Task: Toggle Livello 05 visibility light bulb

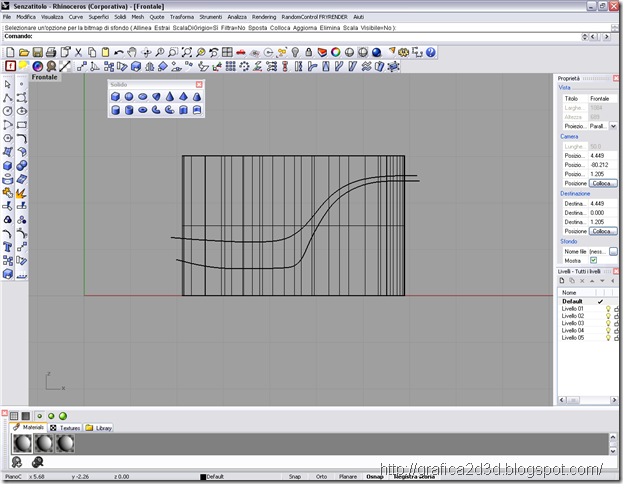Action: point(608,338)
